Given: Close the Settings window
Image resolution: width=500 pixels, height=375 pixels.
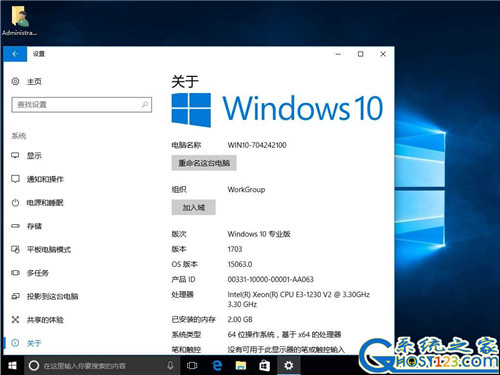Looking at the screenshot, I should point(383,54).
